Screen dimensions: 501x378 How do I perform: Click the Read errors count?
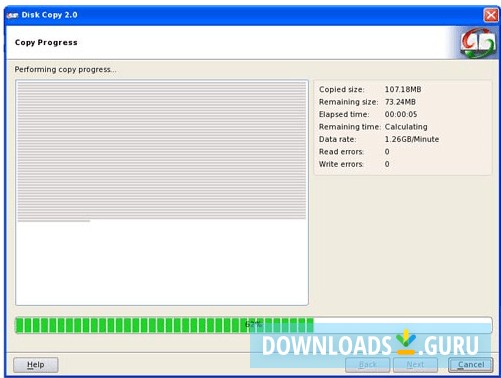click(387, 152)
